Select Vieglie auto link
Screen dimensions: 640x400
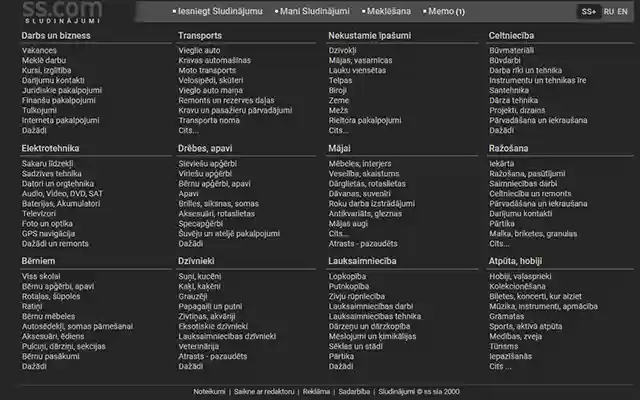(x=199, y=49)
